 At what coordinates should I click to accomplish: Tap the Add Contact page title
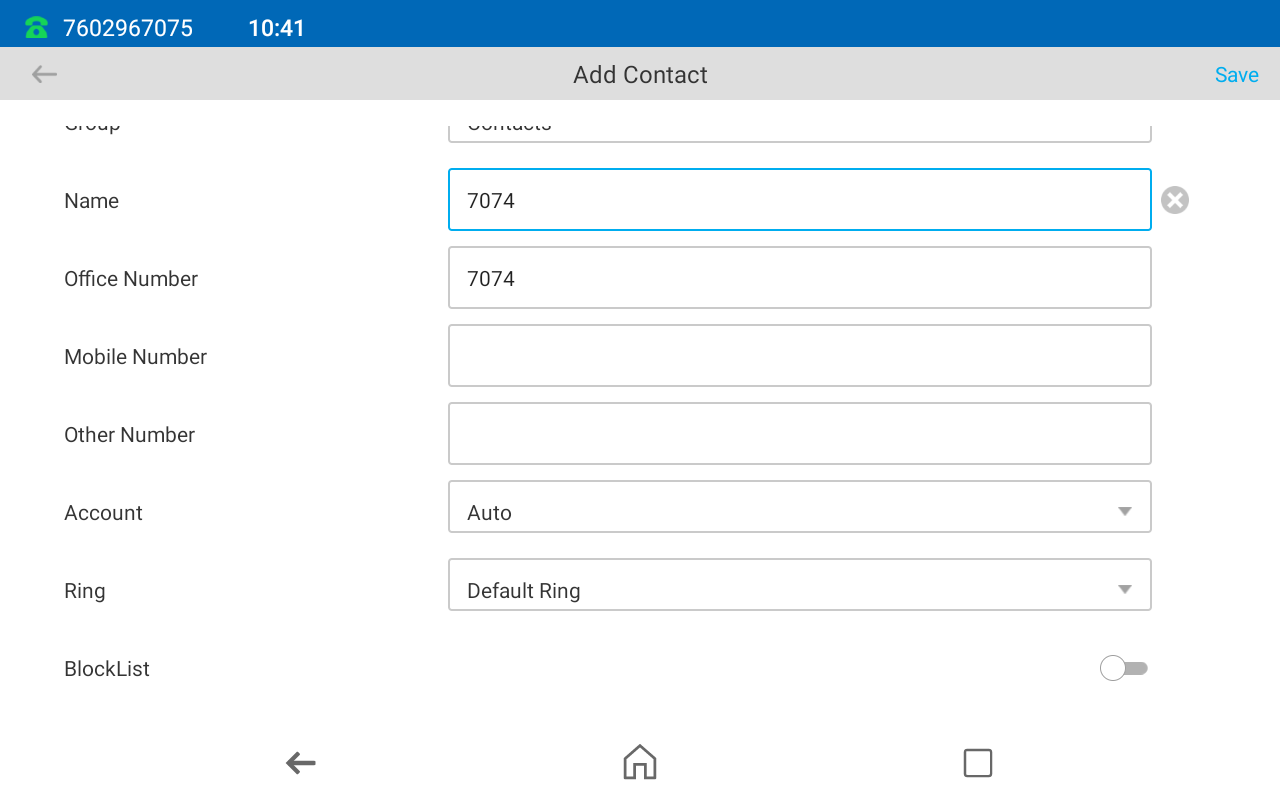coord(640,75)
